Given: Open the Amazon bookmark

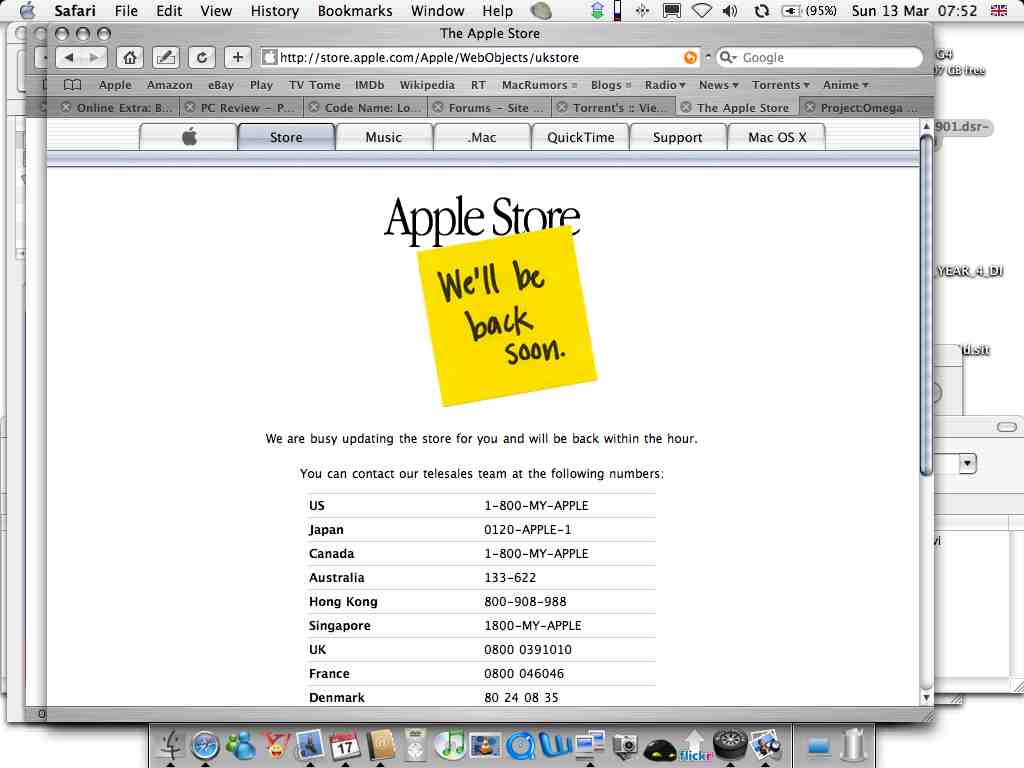Looking at the screenshot, I should (x=170, y=85).
